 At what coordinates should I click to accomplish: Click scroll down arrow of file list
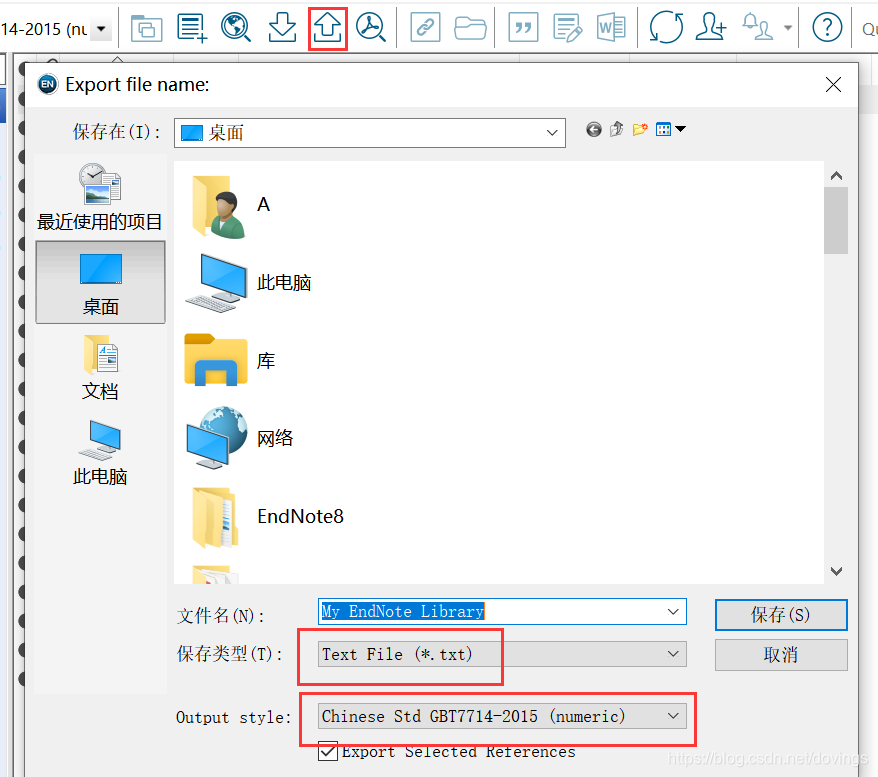pyautogui.click(x=836, y=571)
